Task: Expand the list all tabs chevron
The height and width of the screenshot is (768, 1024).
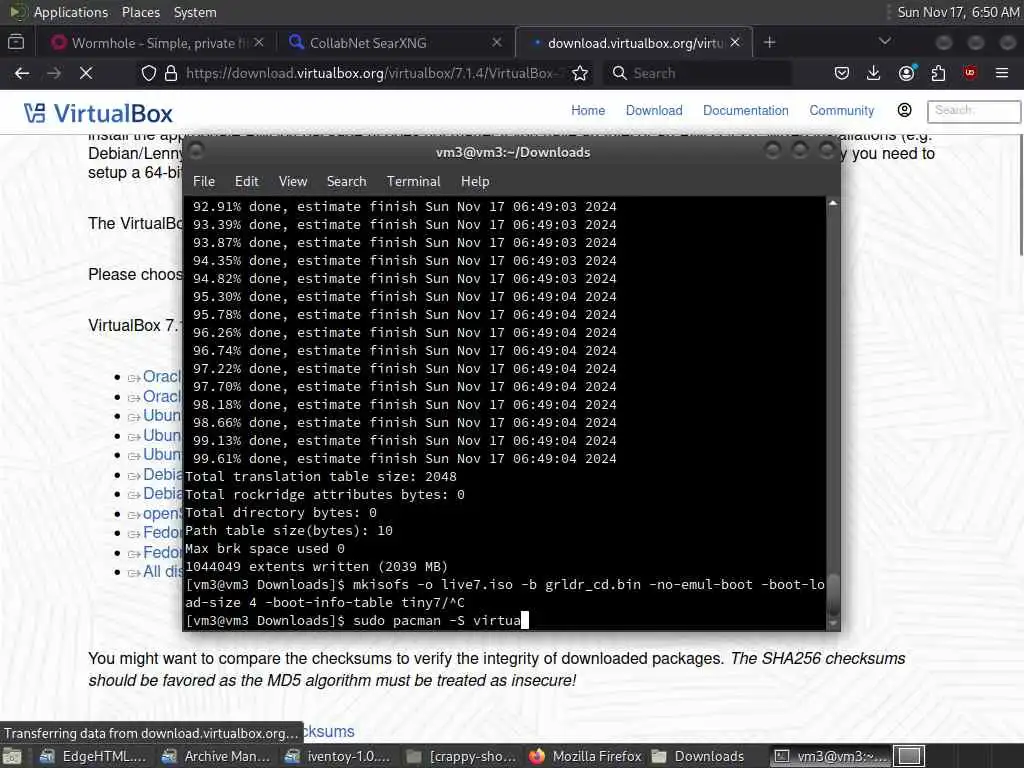Action: [884, 41]
